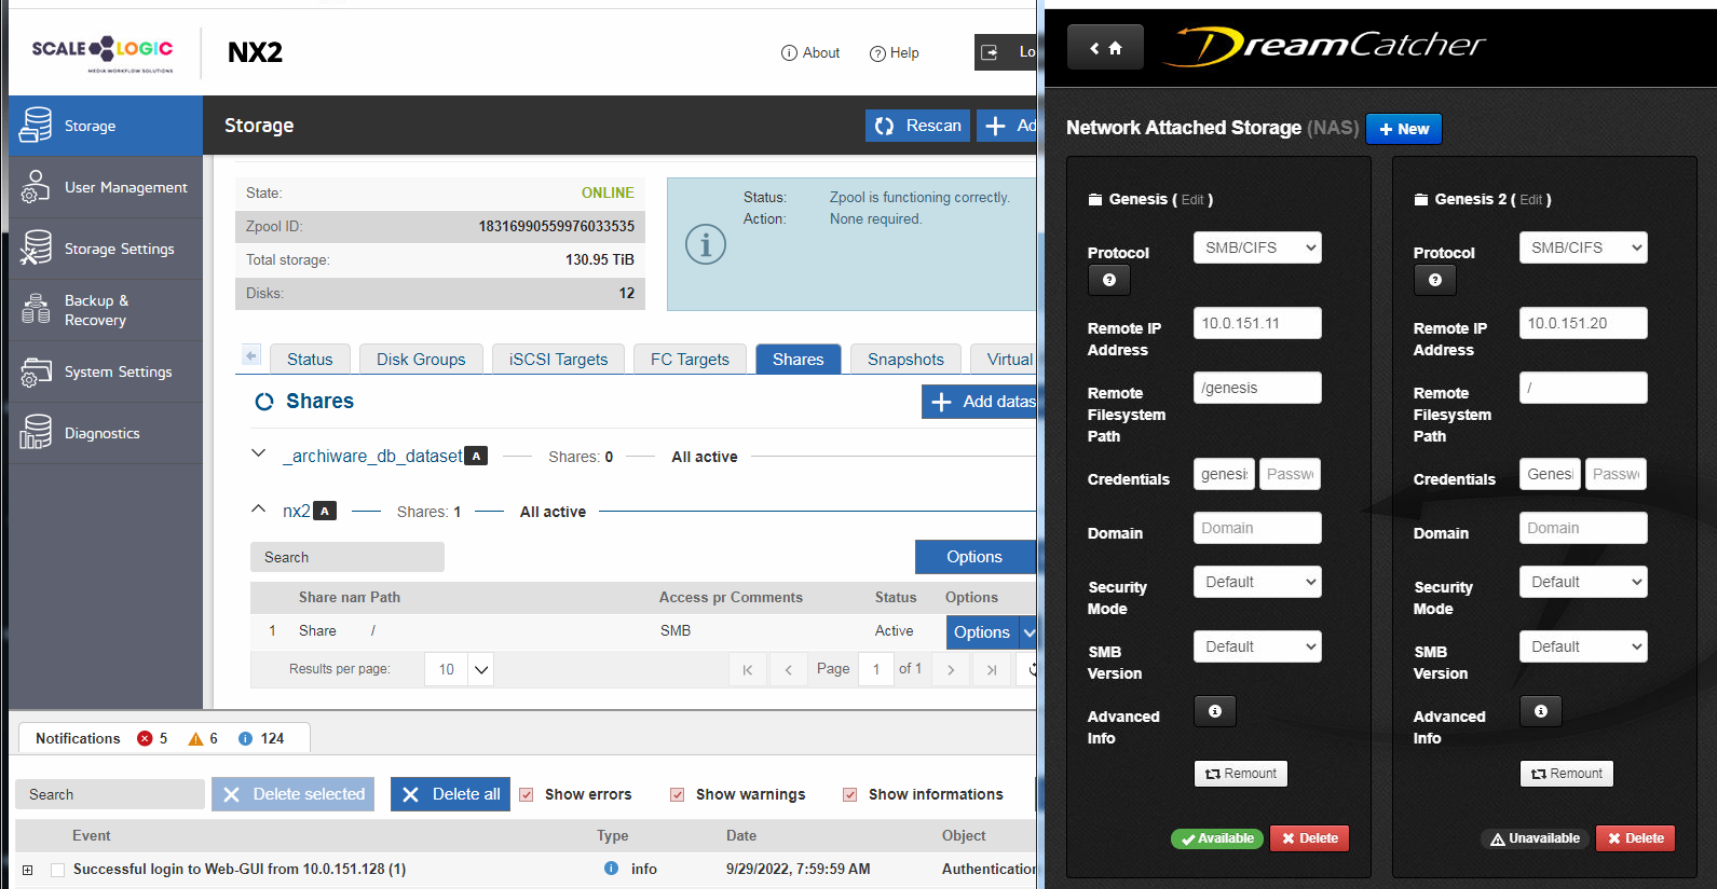Click the Delete all button

coord(450,794)
